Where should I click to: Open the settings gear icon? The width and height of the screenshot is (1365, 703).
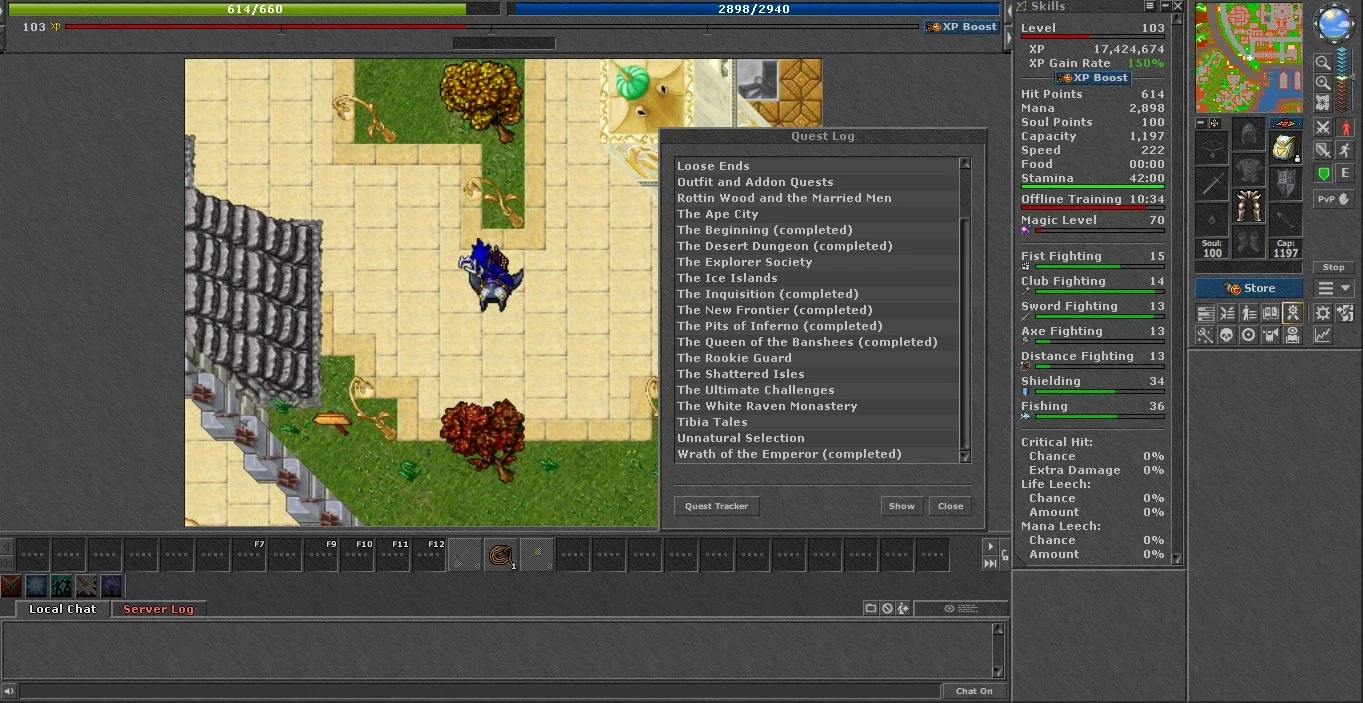coord(1323,313)
